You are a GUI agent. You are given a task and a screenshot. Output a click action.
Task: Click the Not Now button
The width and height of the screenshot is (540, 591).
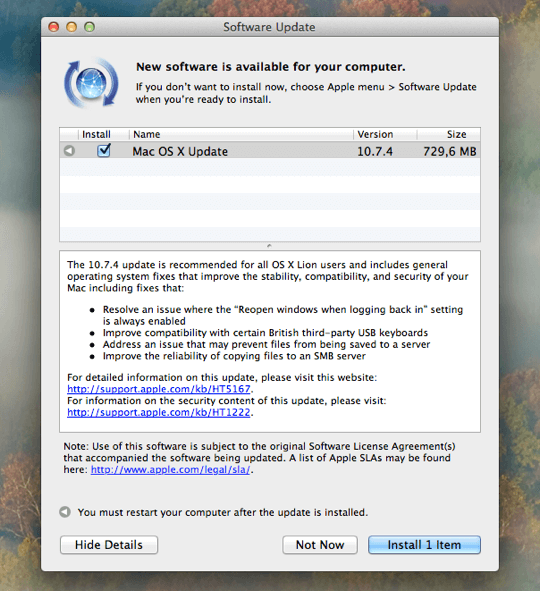pos(320,545)
